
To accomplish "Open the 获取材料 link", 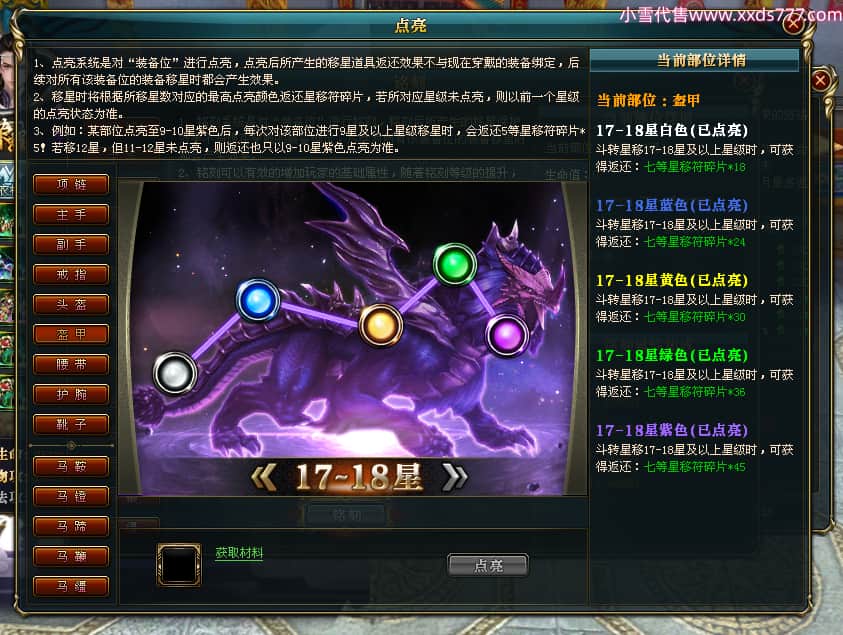I will click(x=239, y=553).
